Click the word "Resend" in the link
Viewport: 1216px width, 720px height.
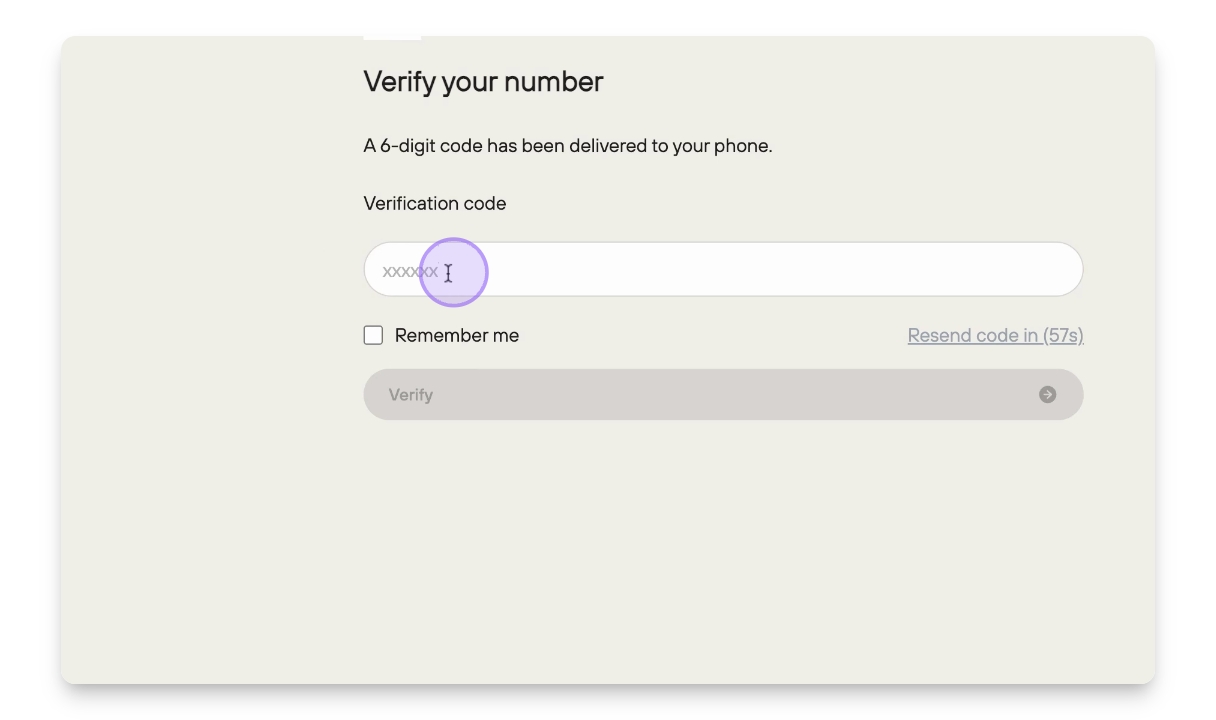click(939, 336)
